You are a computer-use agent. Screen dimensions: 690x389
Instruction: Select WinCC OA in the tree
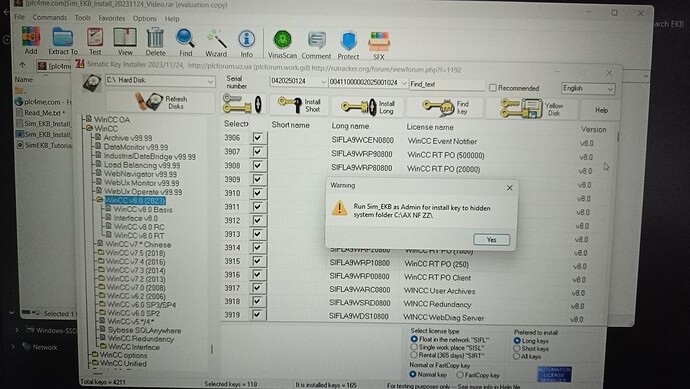coord(112,119)
